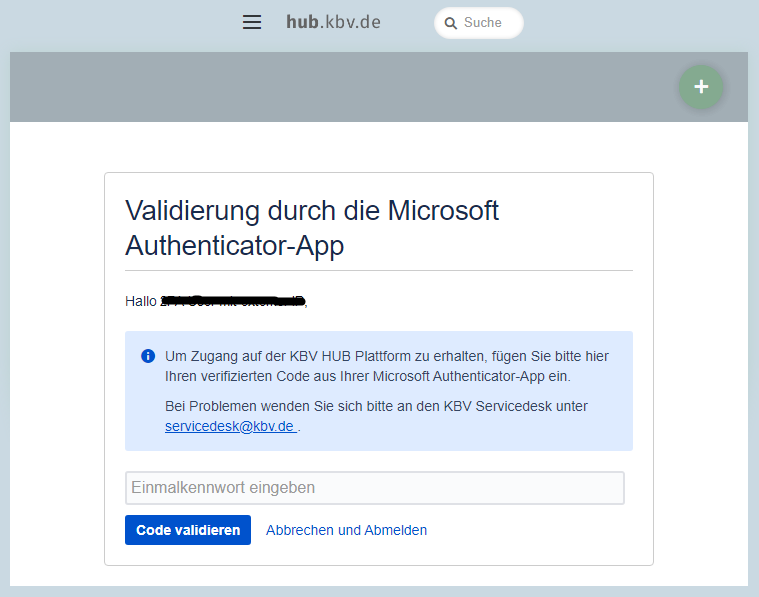Click the Validierung durch die Microsoft Authenticator-App heading
This screenshot has height=597, width=759.
pyautogui.click(x=312, y=228)
